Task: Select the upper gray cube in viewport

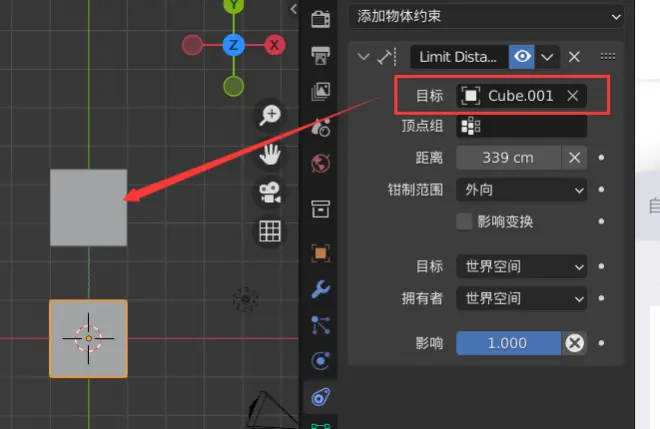Action: pyautogui.click(x=88, y=208)
